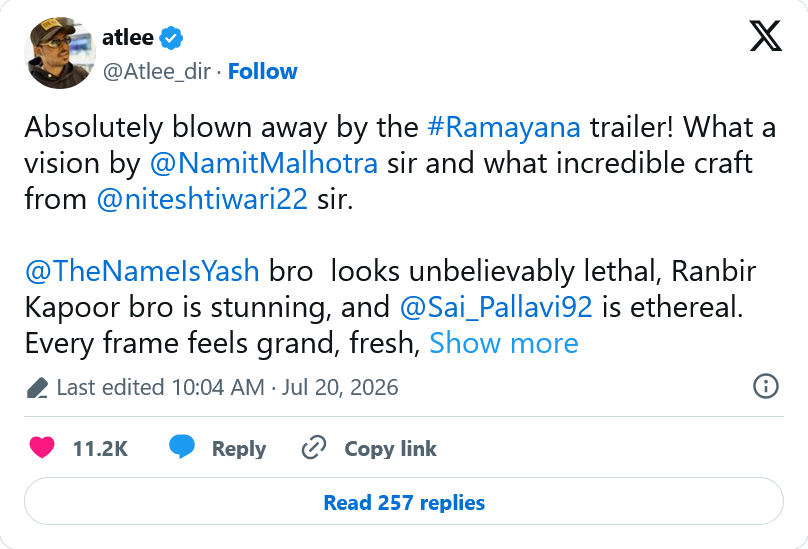The width and height of the screenshot is (808, 549).
Task: Open the Read 257 replies button
Action: [x=404, y=501]
